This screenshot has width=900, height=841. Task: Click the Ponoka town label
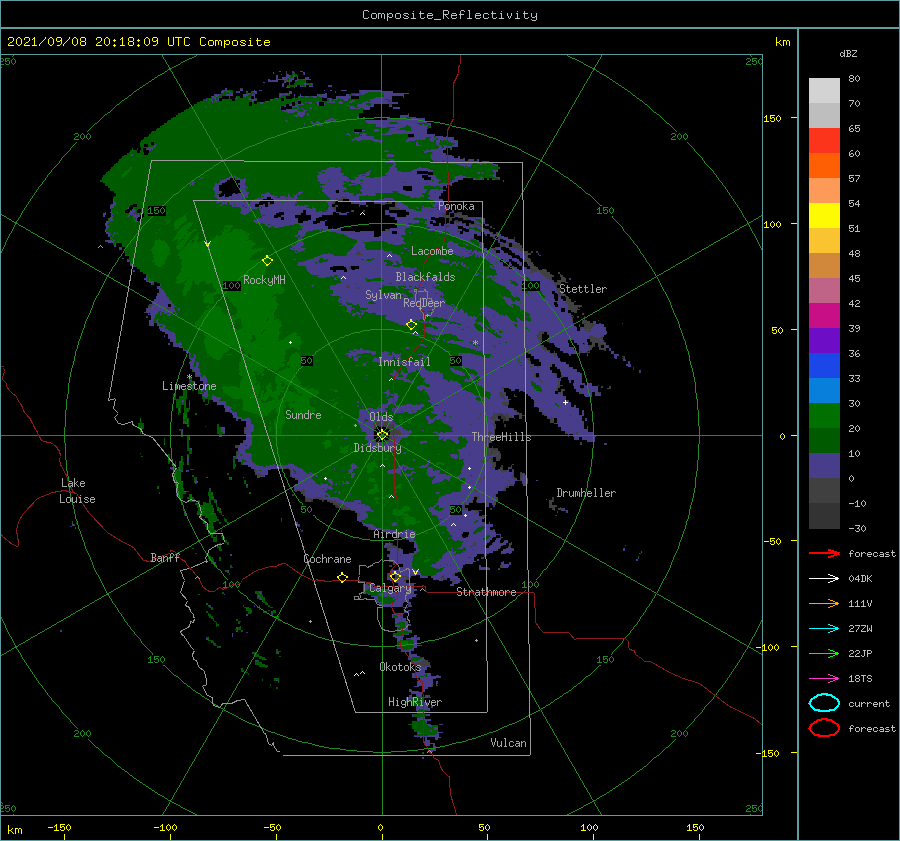[456, 206]
